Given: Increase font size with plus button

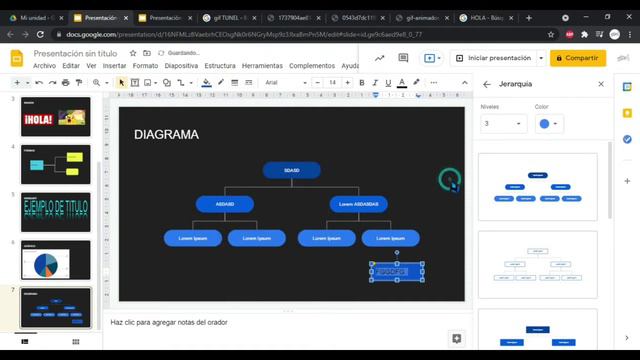Looking at the screenshot, I should click(347, 83).
